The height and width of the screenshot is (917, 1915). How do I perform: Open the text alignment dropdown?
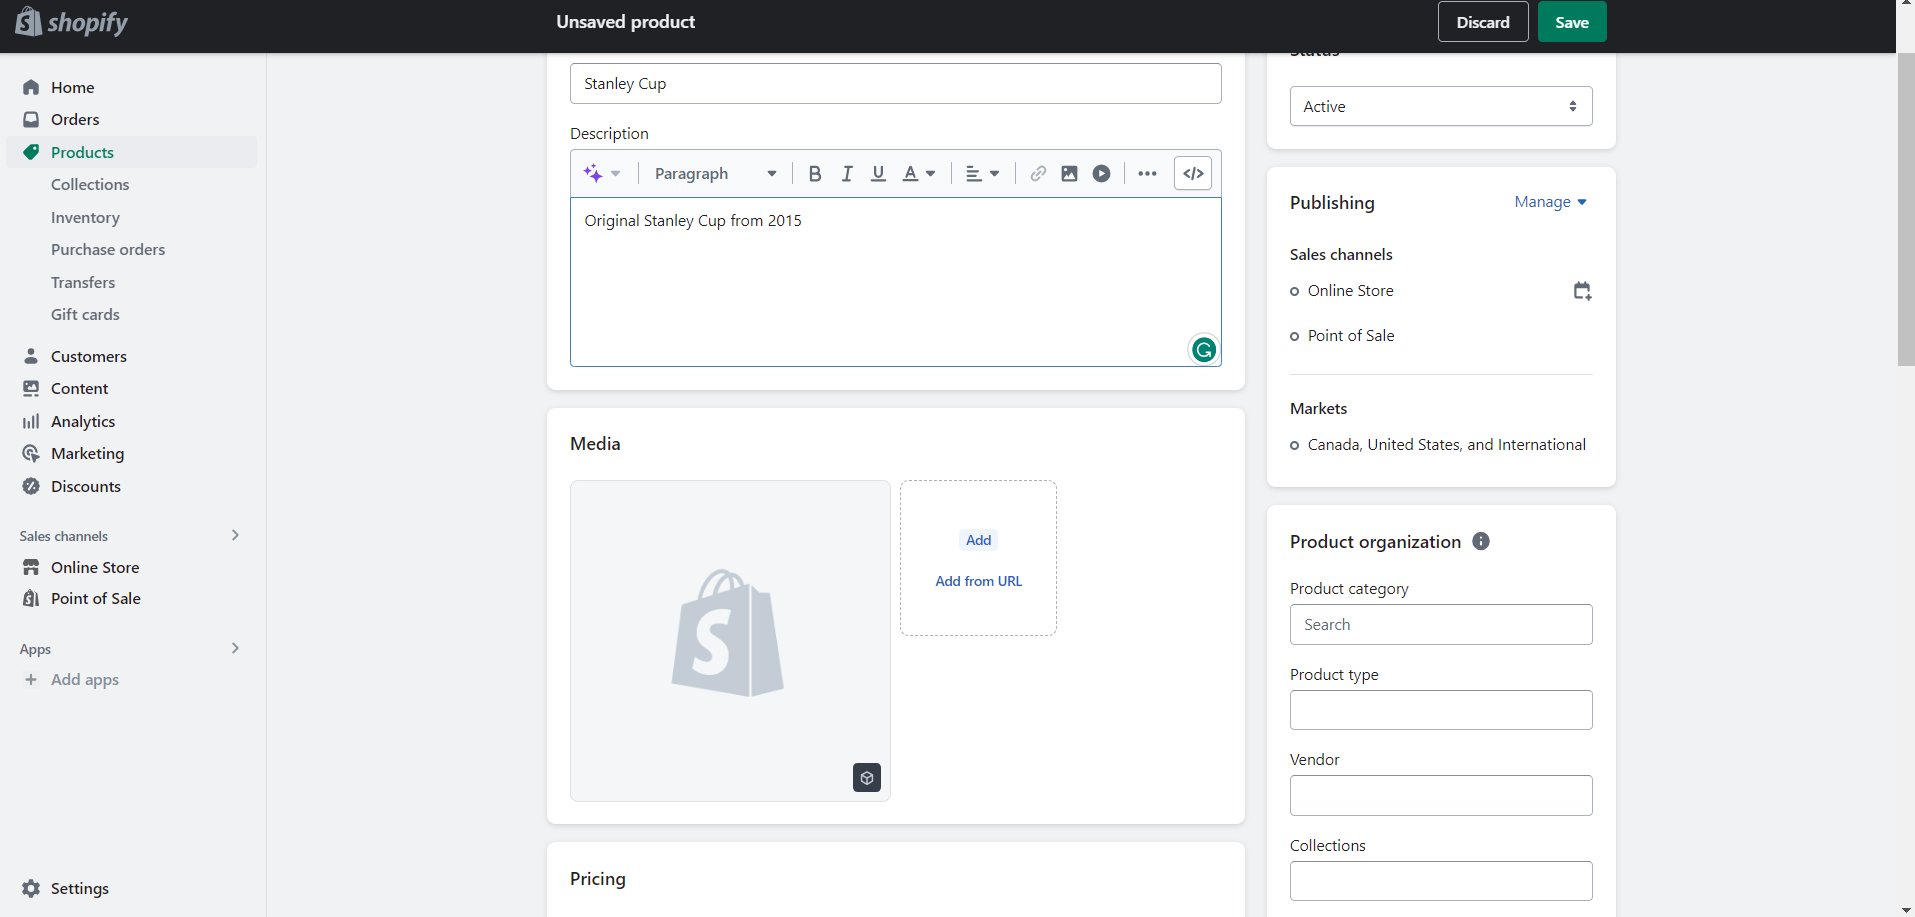tap(982, 173)
